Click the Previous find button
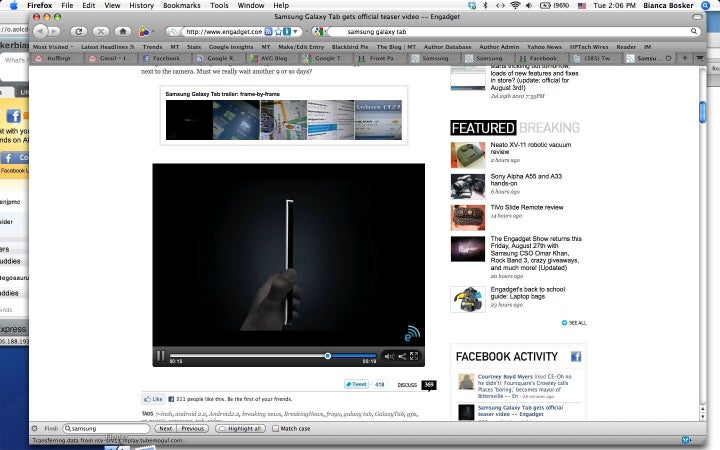The image size is (720, 450). [192, 428]
